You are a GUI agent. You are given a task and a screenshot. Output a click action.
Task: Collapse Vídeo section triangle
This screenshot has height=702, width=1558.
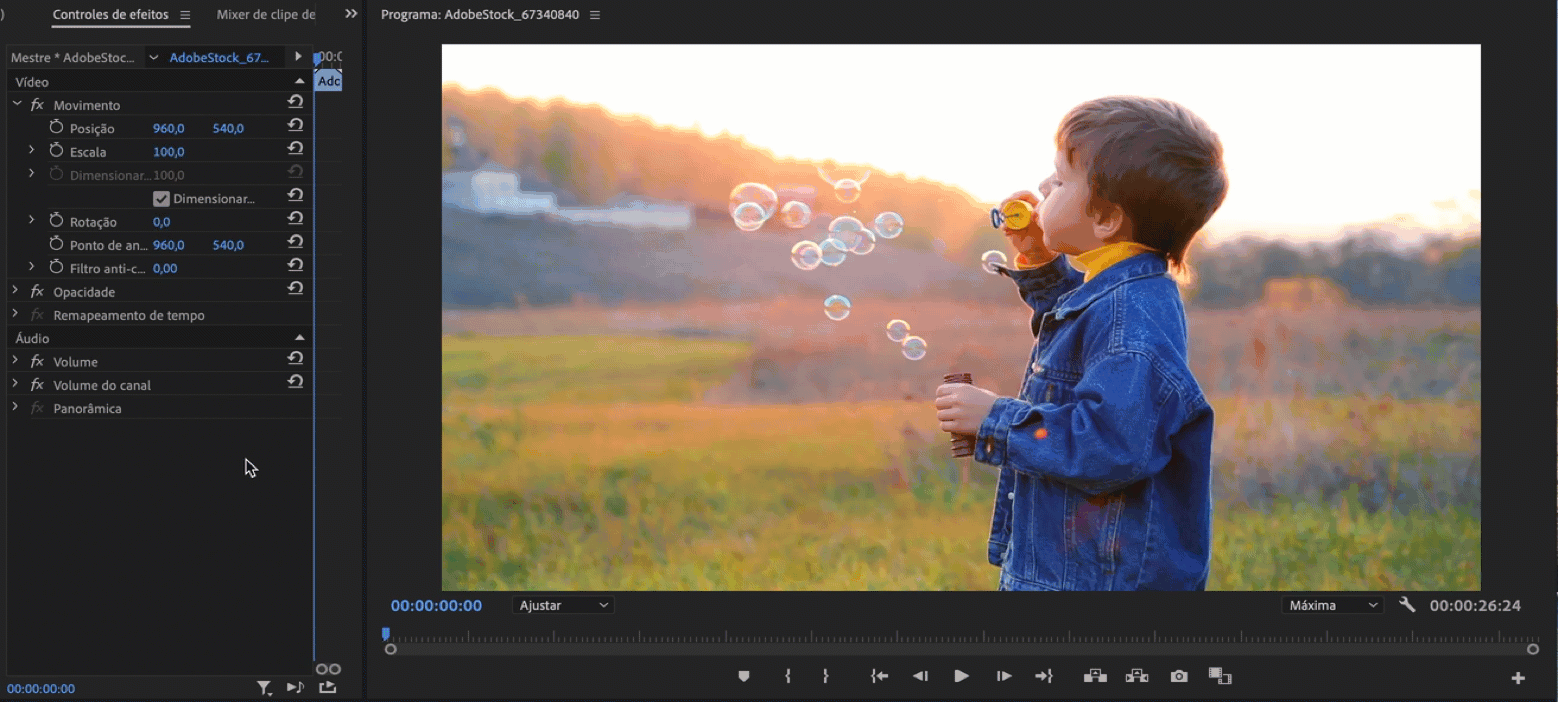[x=299, y=81]
